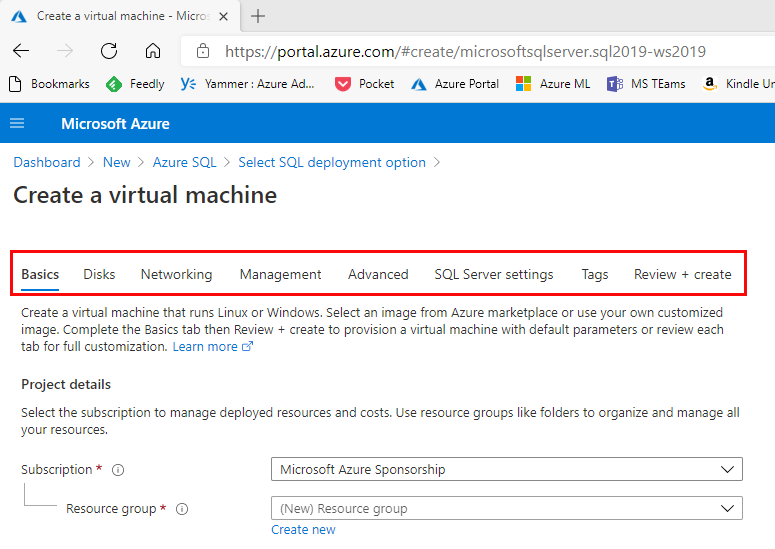
Task: Open the Feedly bookmark
Action: [x=135, y=84]
